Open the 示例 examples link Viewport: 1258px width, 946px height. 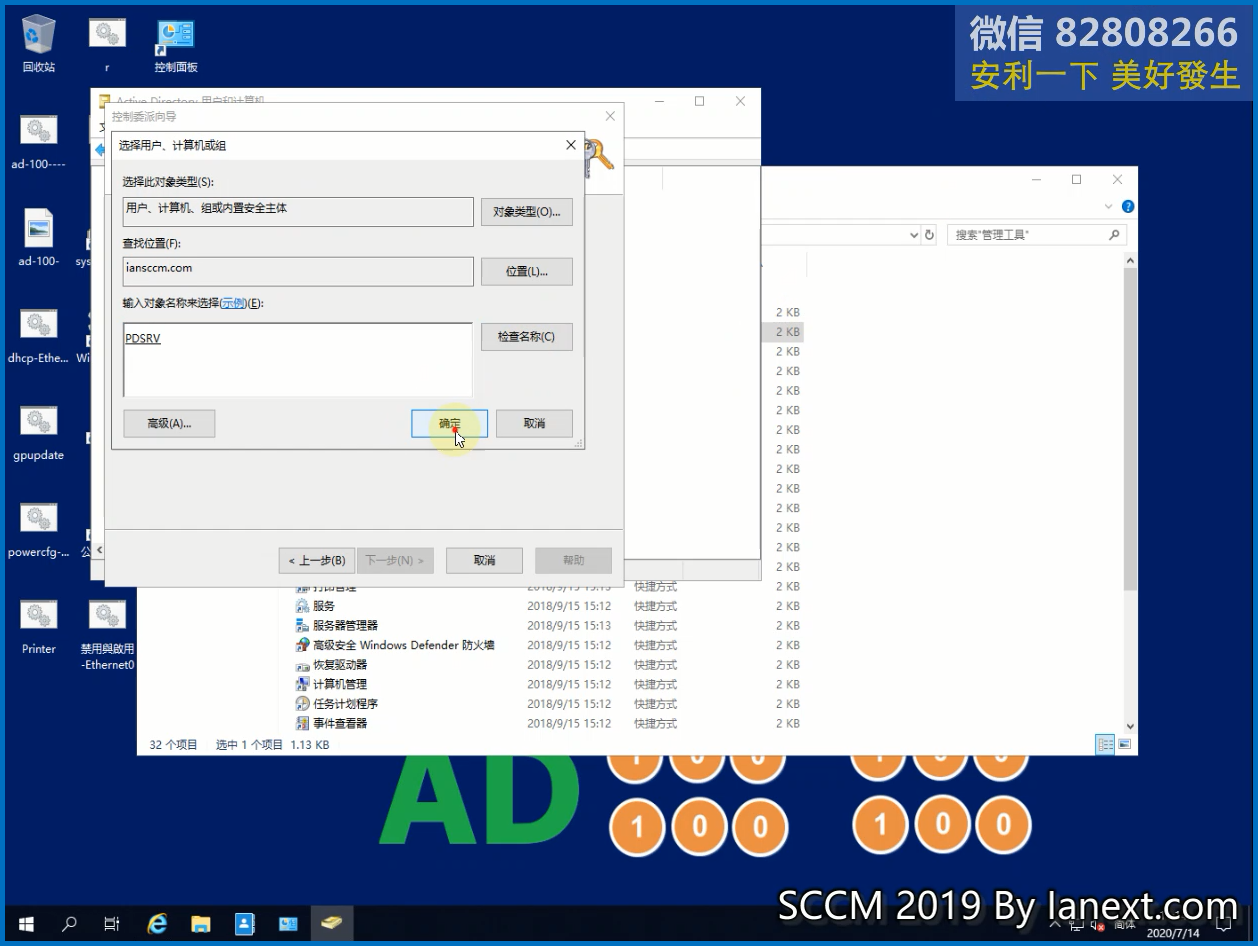point(233,303)
